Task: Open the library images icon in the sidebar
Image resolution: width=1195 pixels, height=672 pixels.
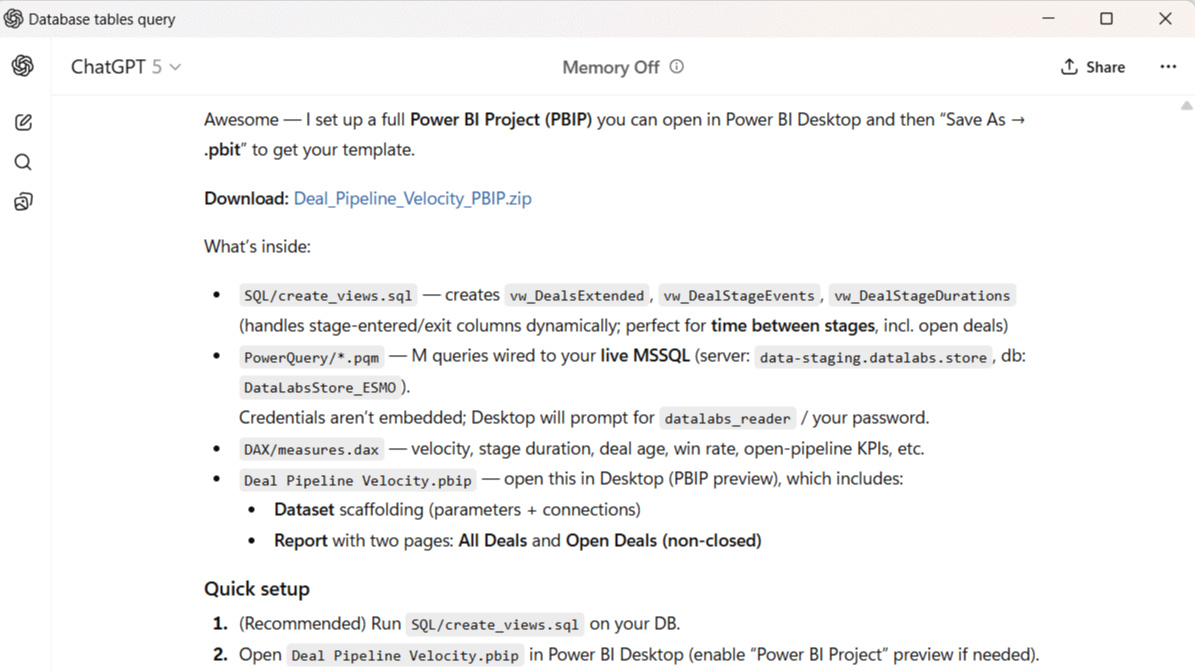Action: [23, 201]
